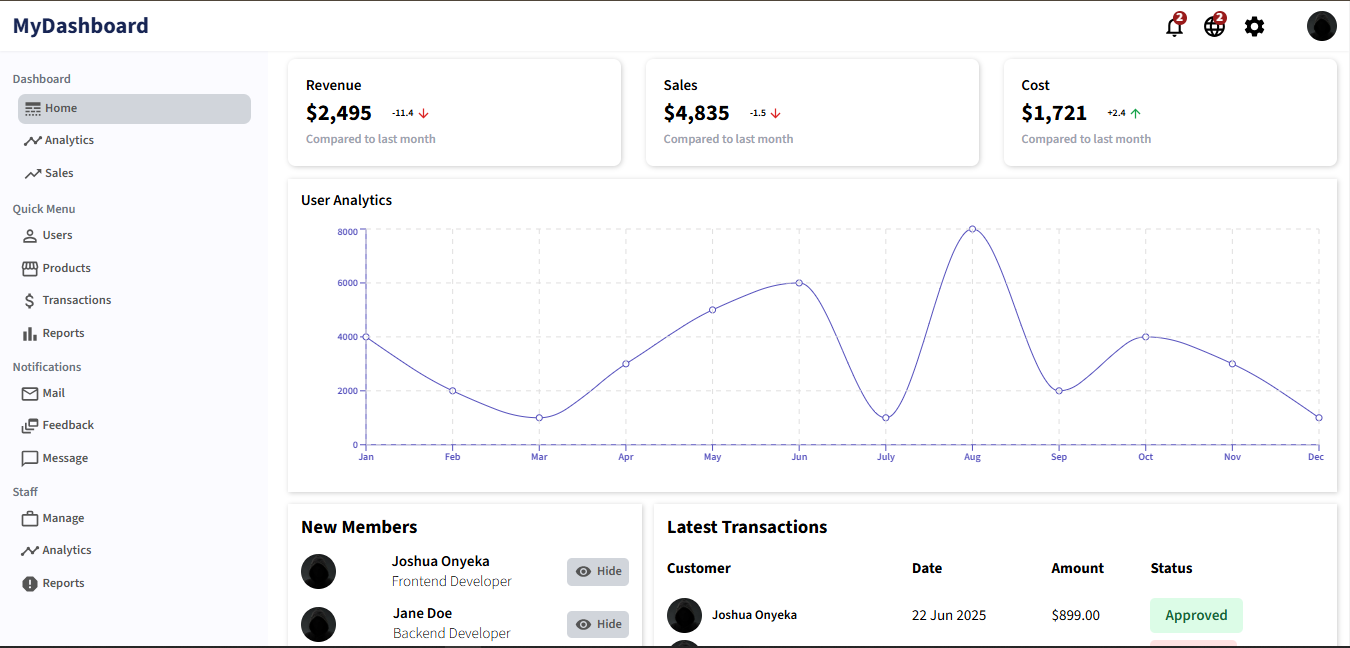
Task: Click the globe language icon
Action: tap(1214, 27)
